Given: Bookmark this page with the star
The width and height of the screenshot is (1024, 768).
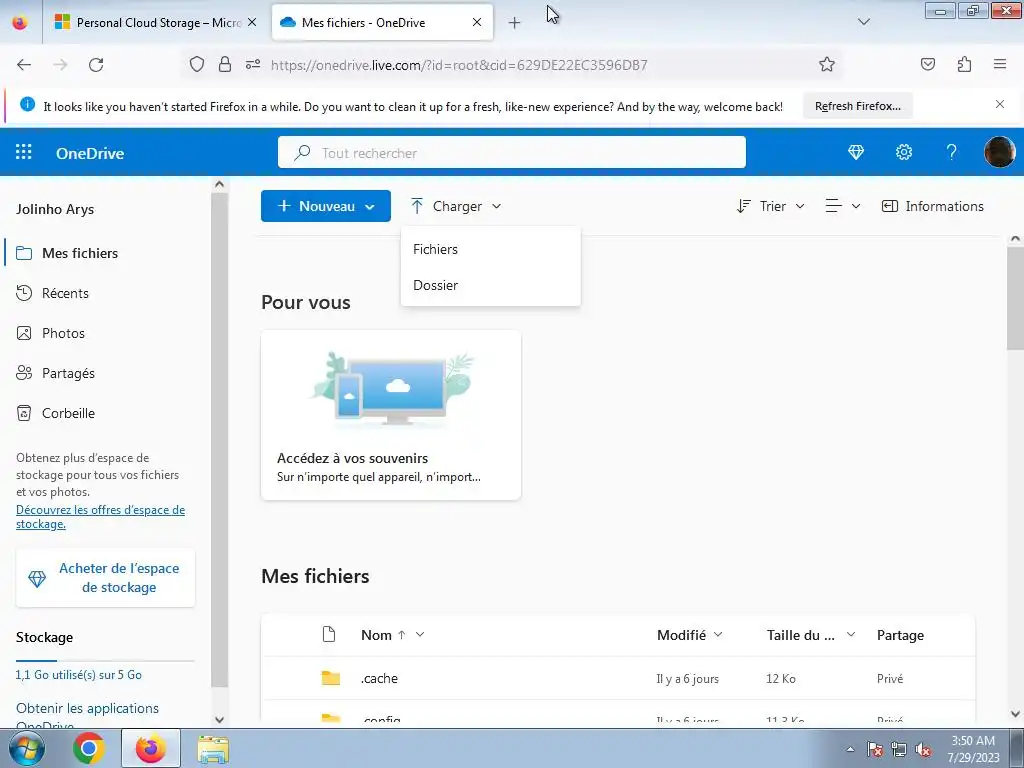Looking at the screenshot, I should (x=827, y=64).
